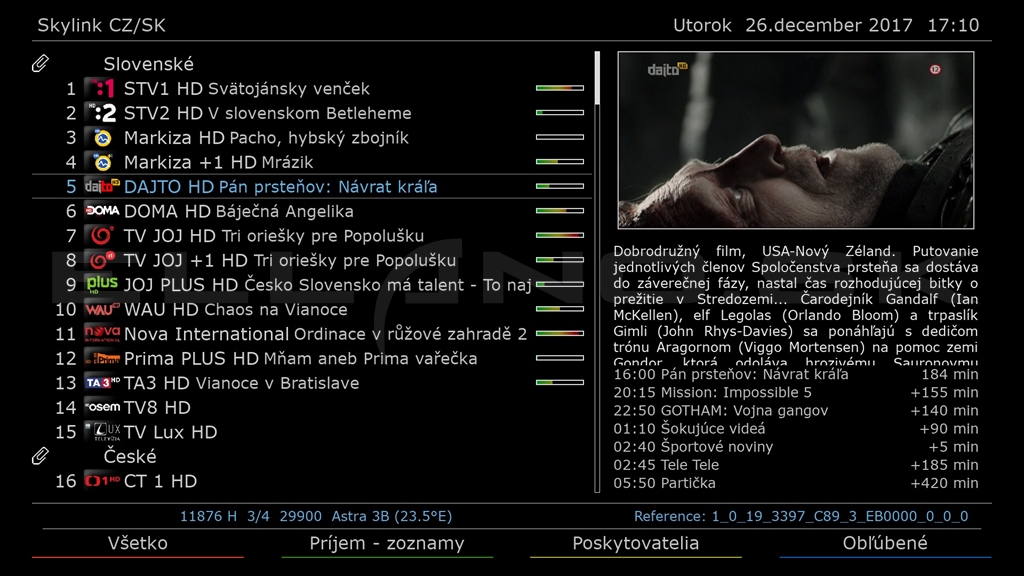This screenshot has height=576, width=1024.
Task: Select Ordinace v růžové zahradě 2
Action: pyautogui.click(x=410, y=334)
